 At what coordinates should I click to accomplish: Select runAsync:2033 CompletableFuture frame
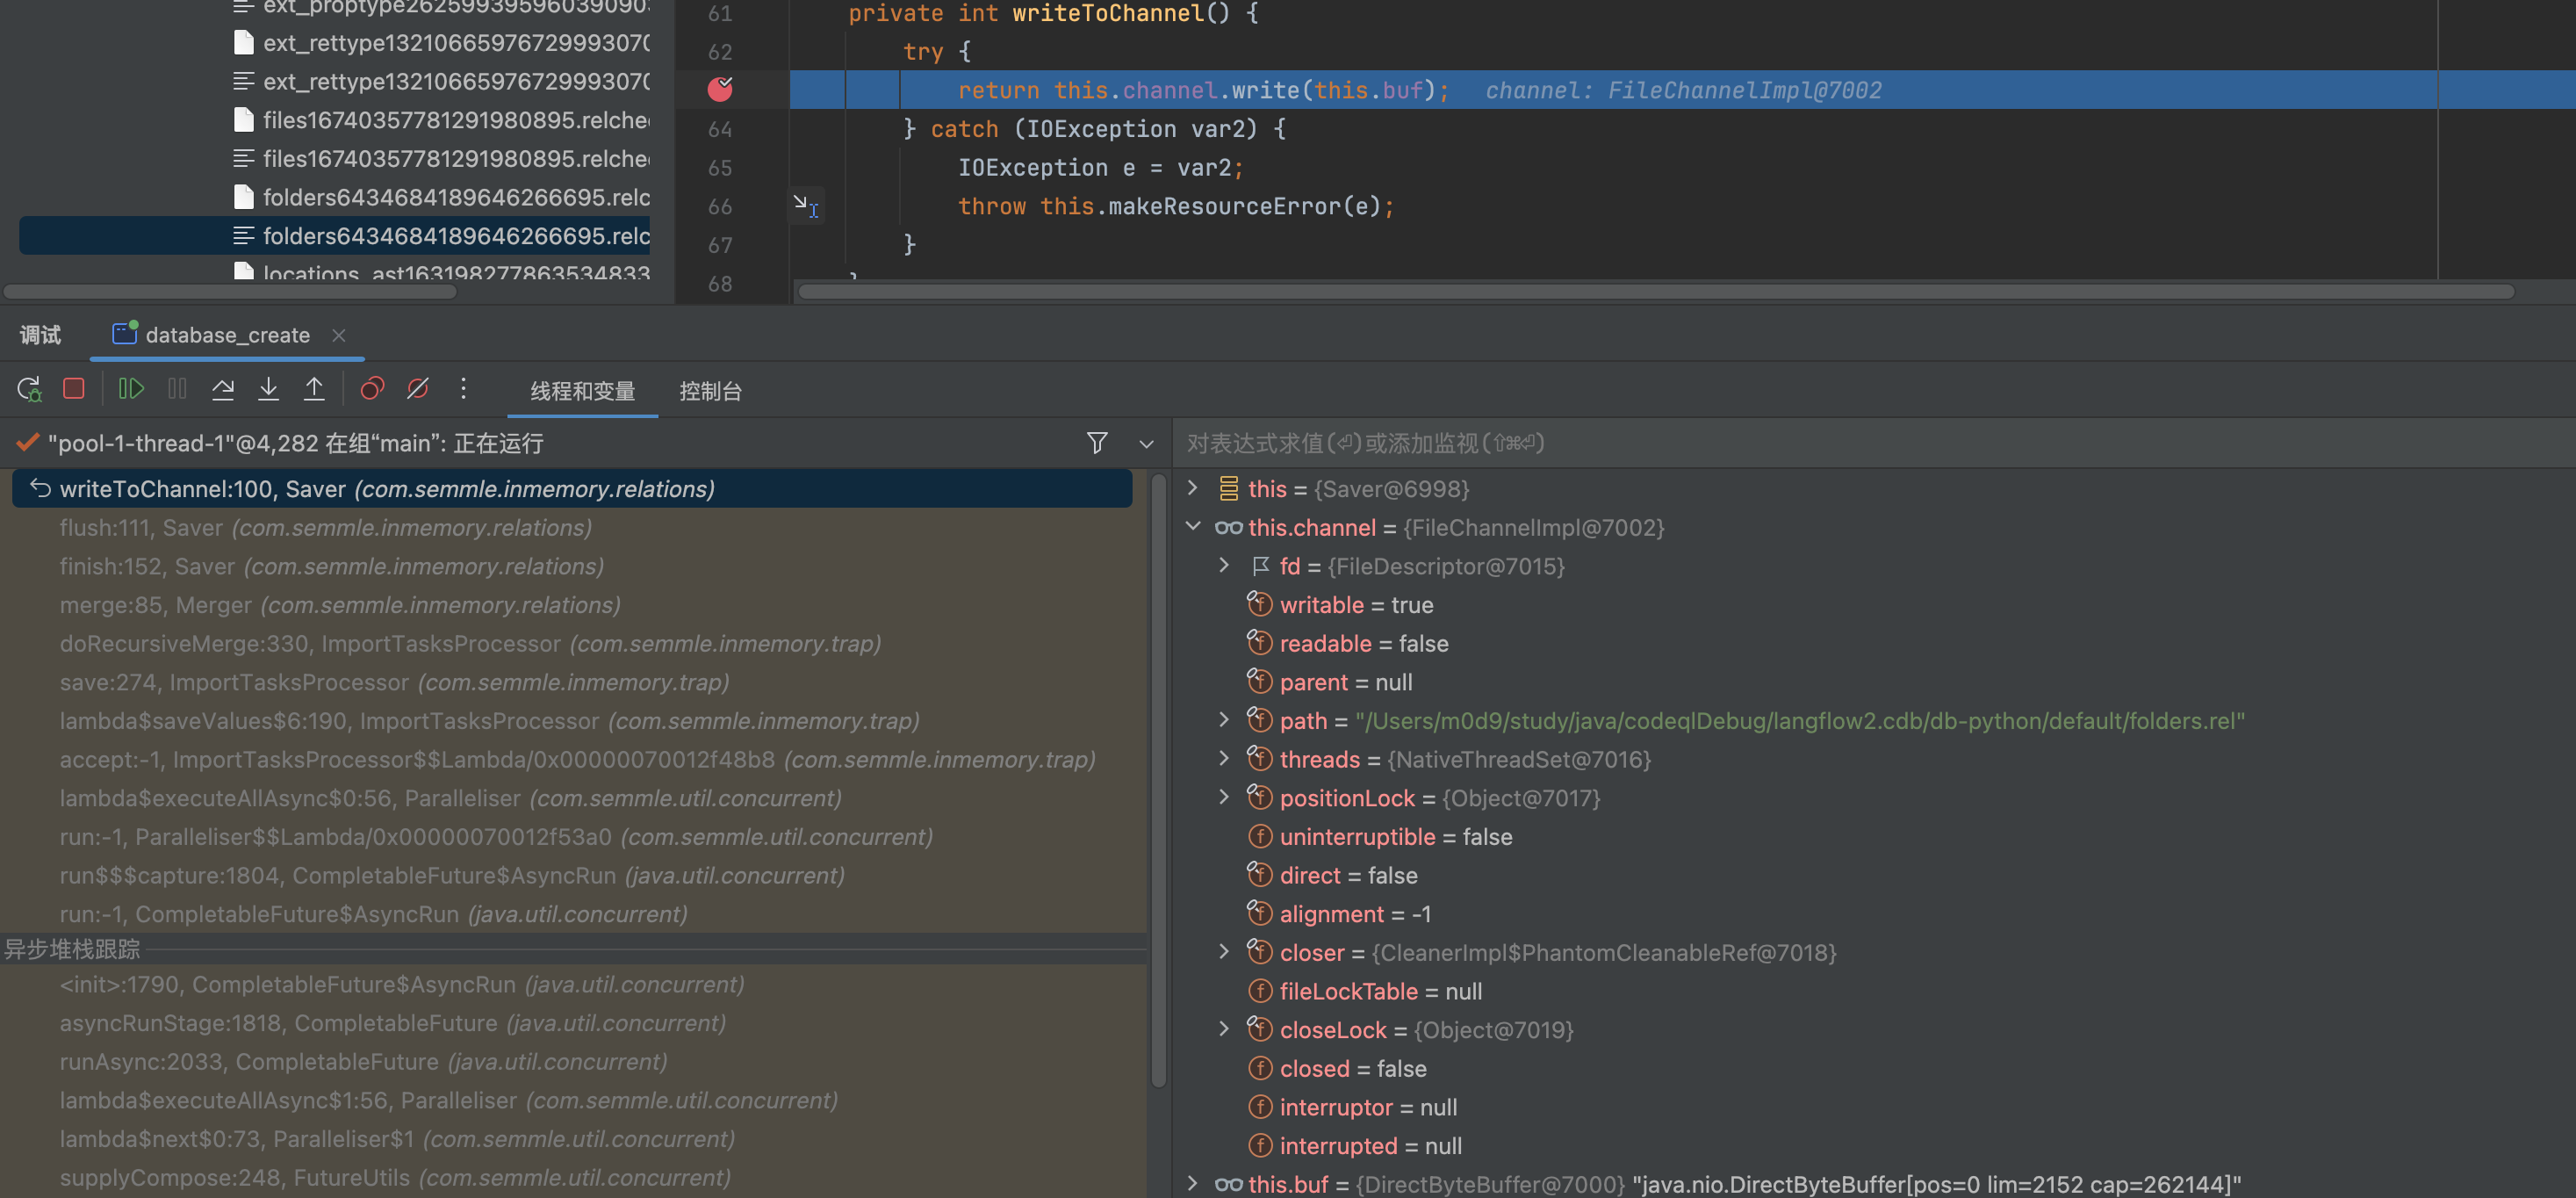pos(572,1062)
